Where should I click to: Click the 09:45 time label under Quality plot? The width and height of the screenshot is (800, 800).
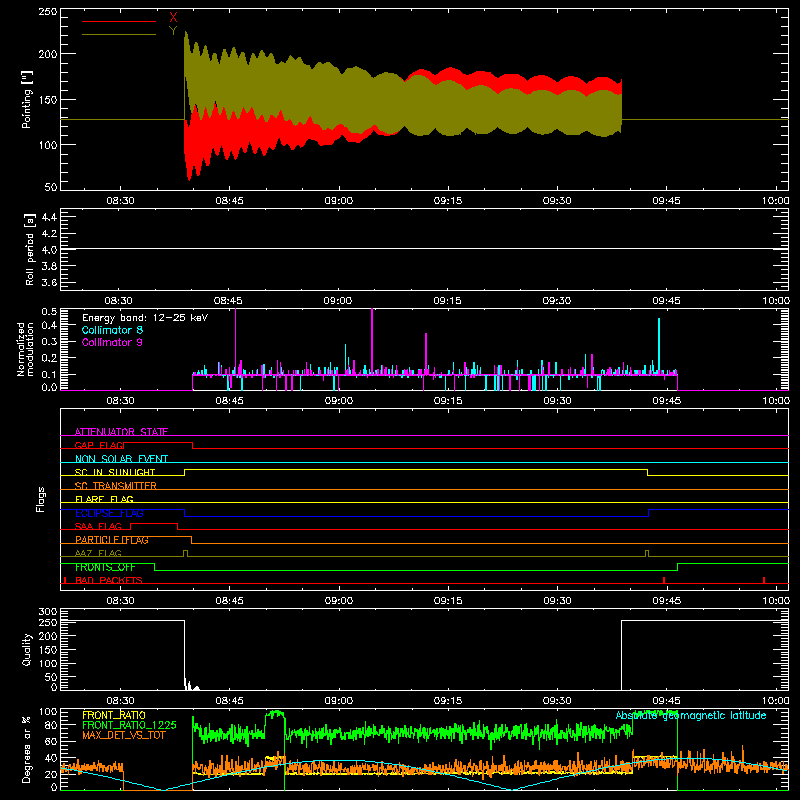[x=666, y=701]
